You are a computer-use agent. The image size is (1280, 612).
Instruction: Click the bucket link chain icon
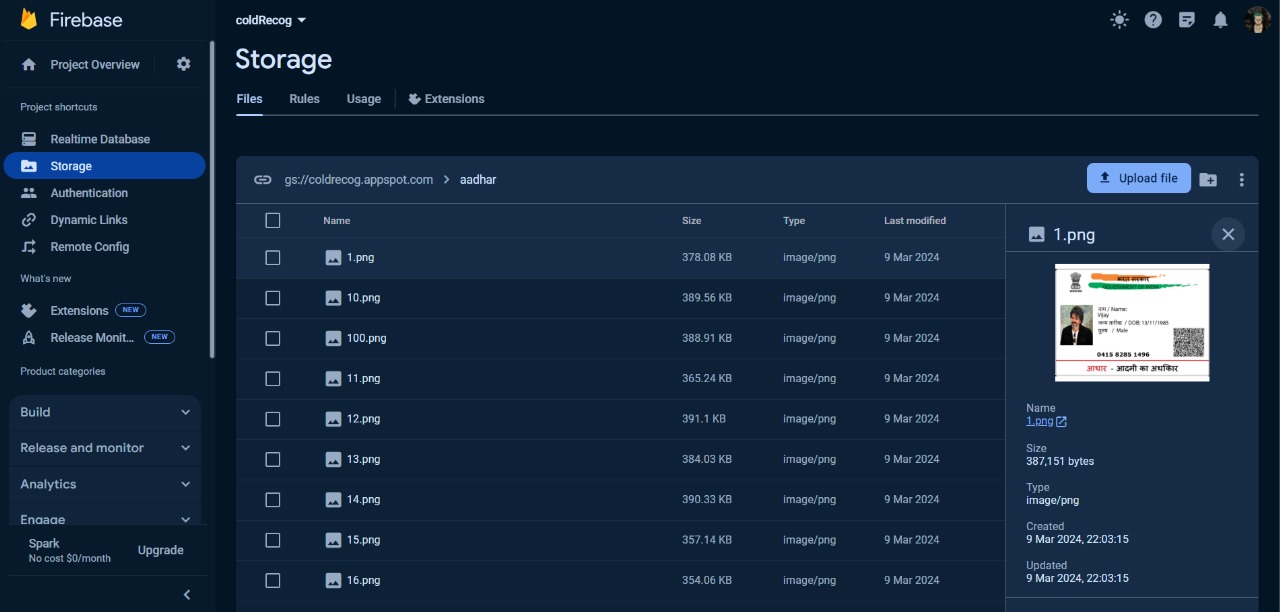(x=263, y=180)
